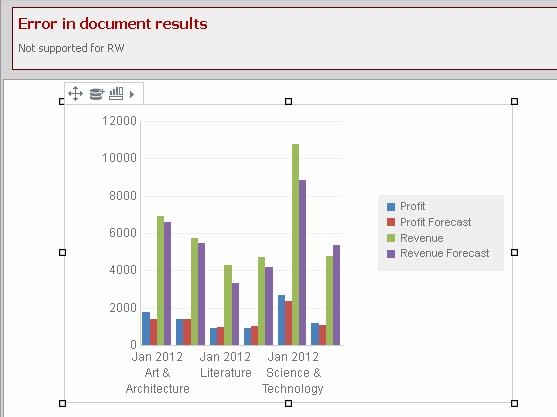Screen dimensions: 557x417
Task: Click the 6000 y-axis value
Action: pyautogui.click(x=123, y=233)
